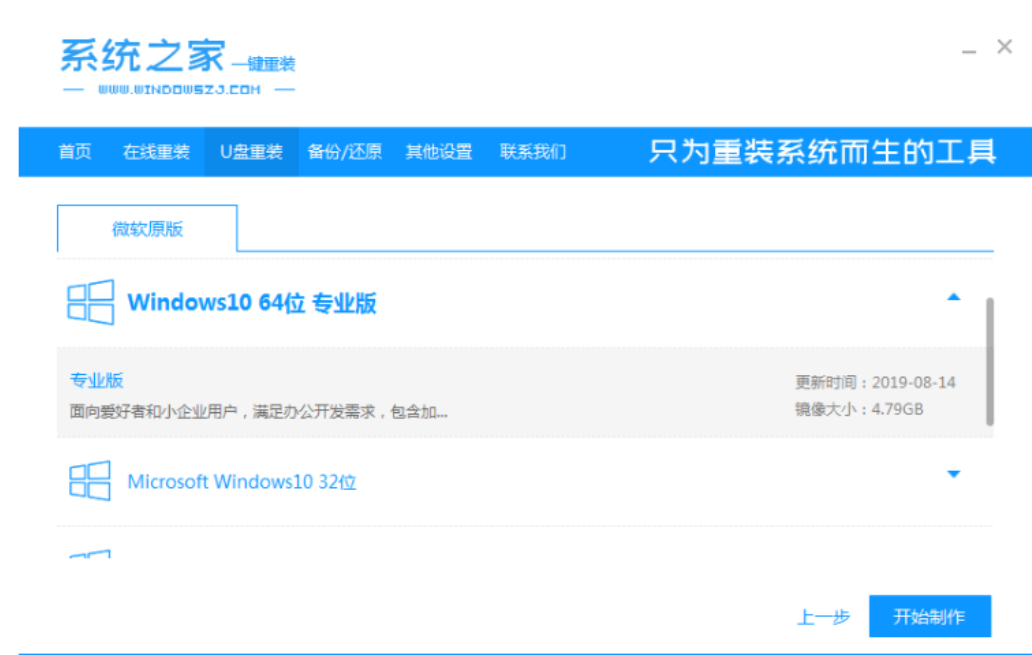Click the Windows logo beside Windows10 64位 专业版
1032x655 pixels.
pos(90,302)
